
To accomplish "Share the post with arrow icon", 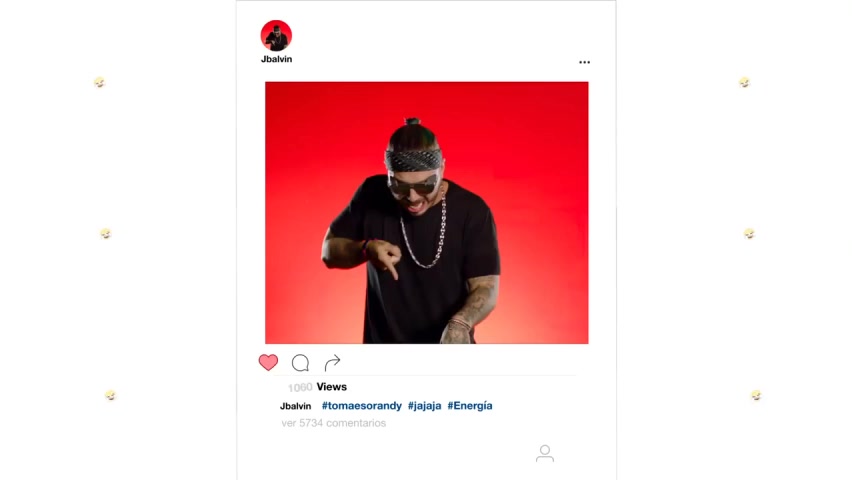I will pos(332,362).
